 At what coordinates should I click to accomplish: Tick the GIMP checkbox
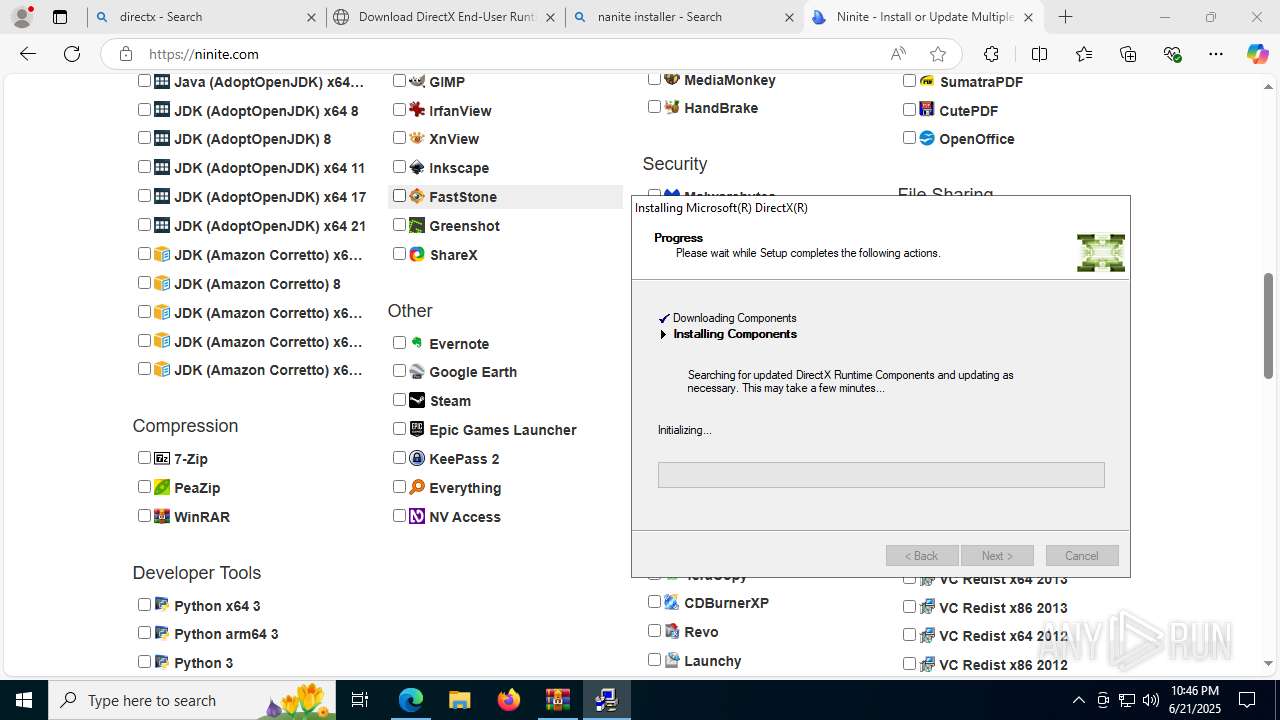399,81
